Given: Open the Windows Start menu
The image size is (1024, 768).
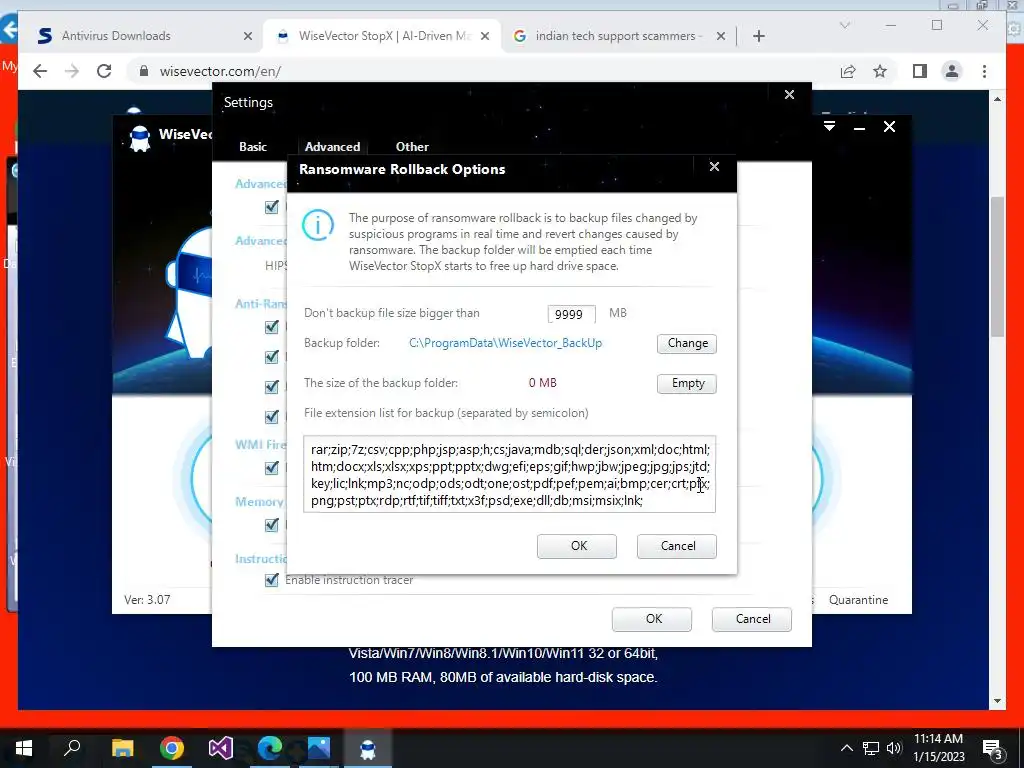Looking at the screenshot, I should tap(24, 748).
